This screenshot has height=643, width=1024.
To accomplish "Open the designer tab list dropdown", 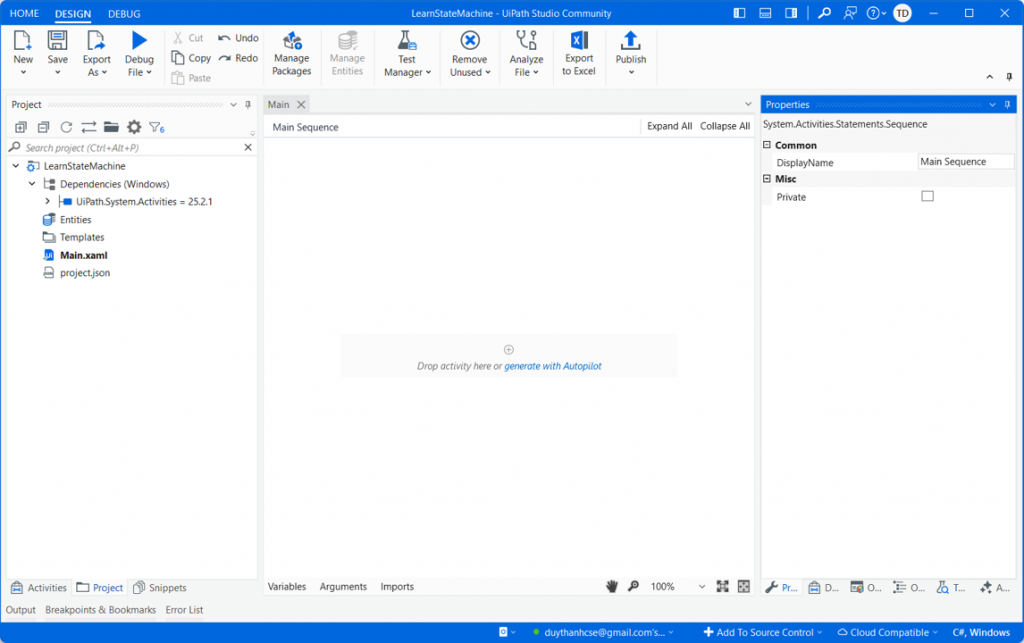I will coord(748,104).
